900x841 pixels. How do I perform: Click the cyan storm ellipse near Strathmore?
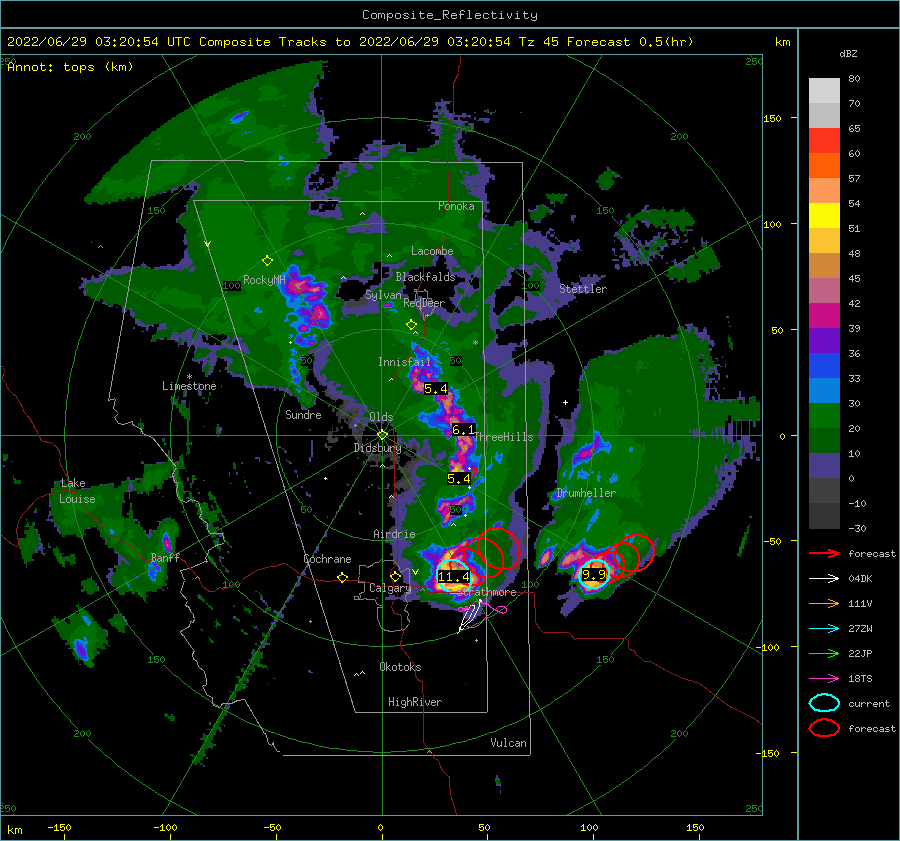click(453, 575)
